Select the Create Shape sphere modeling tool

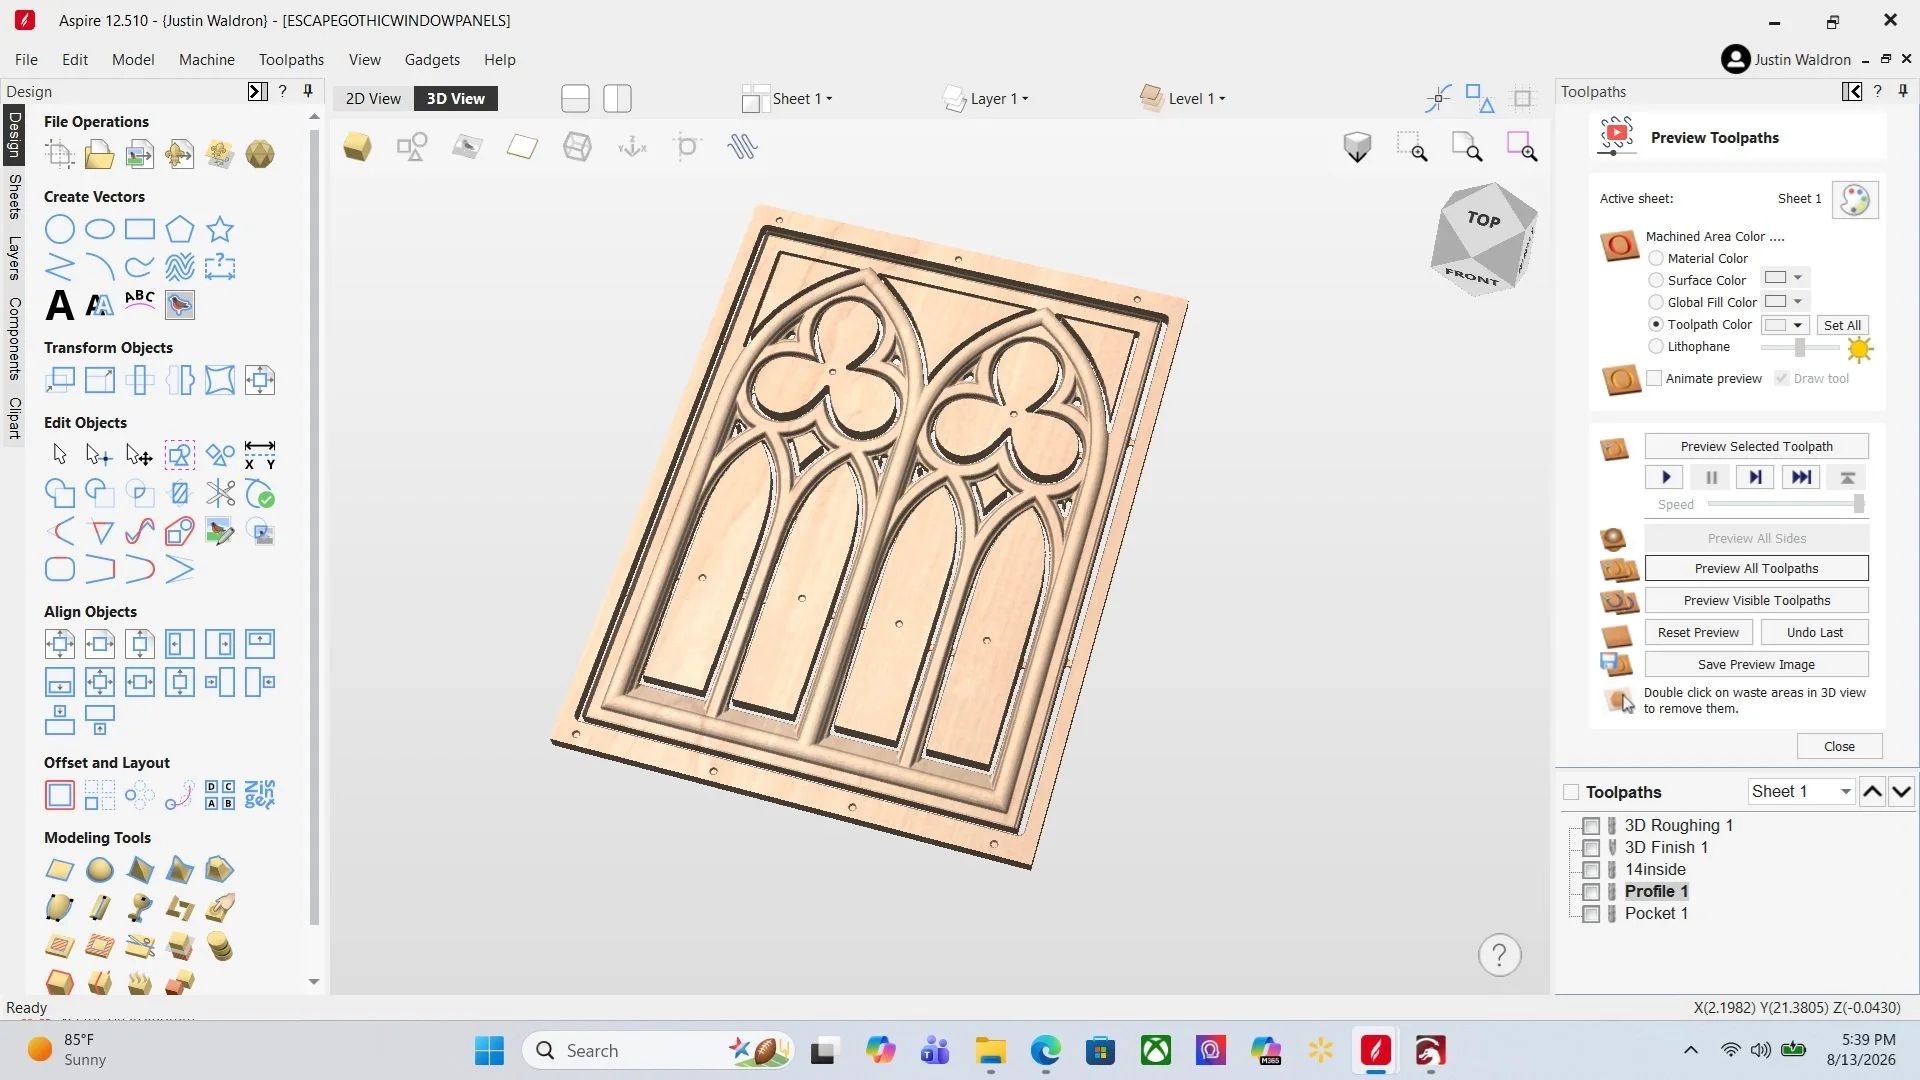99,870
